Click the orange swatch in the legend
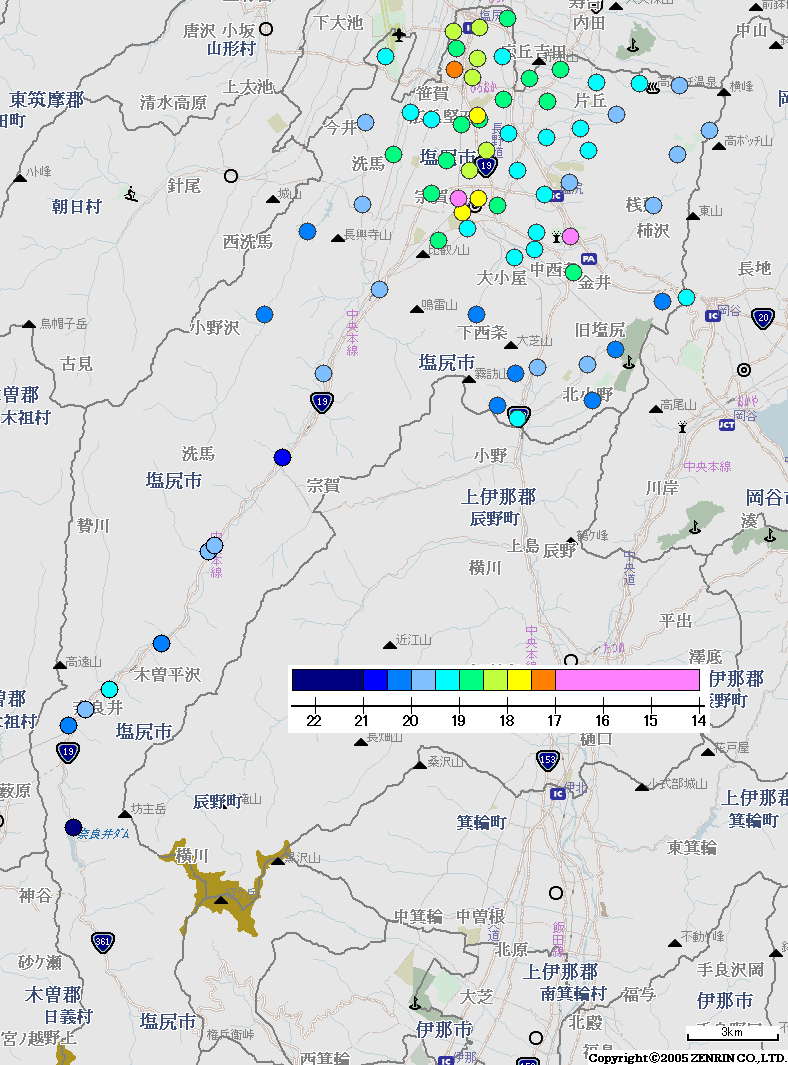 point(543,680)
